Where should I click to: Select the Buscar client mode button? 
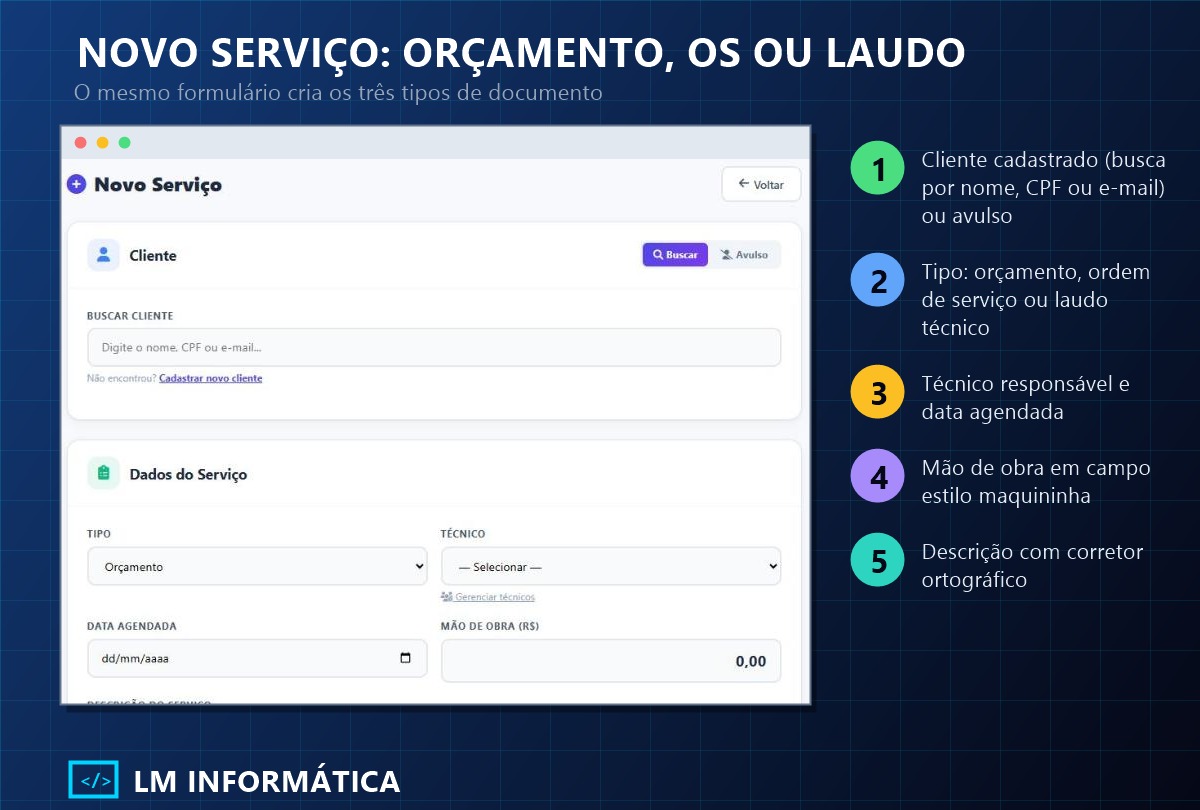pyautogui.click(x=675, y=255)
